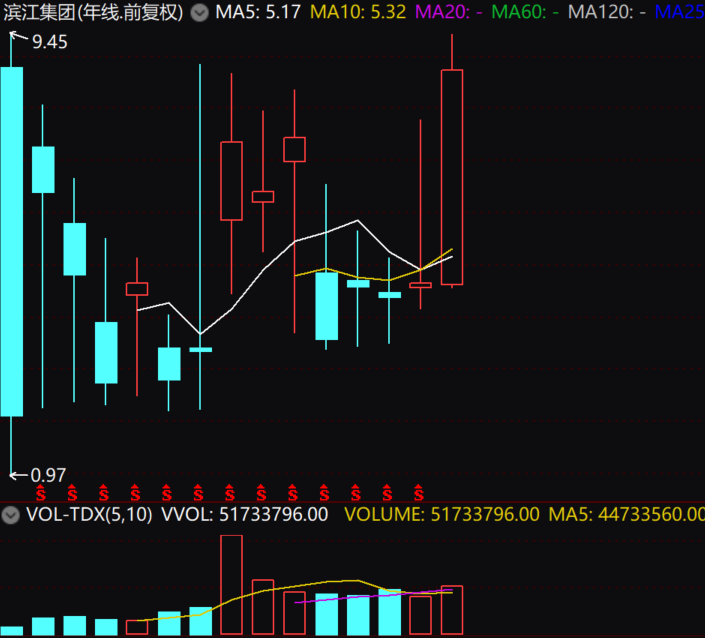
Task: Click the tall cyan candlestick at far left
Action: (11, 240)
